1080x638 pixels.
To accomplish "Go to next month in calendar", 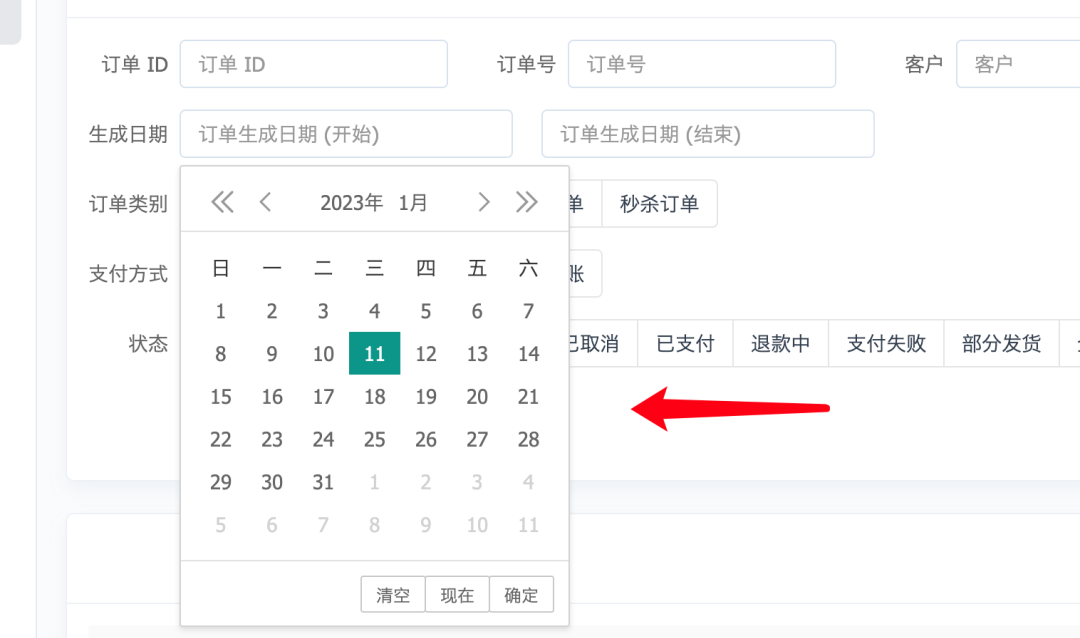I will point(484,203).
